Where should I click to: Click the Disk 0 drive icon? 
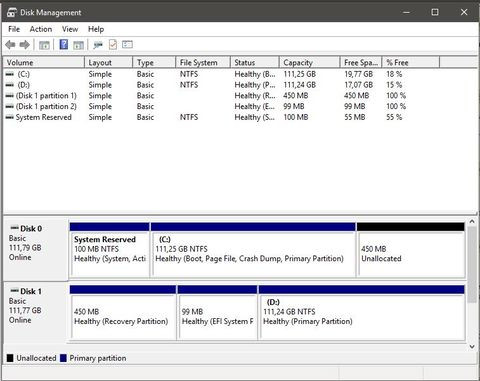click(14, 228)
